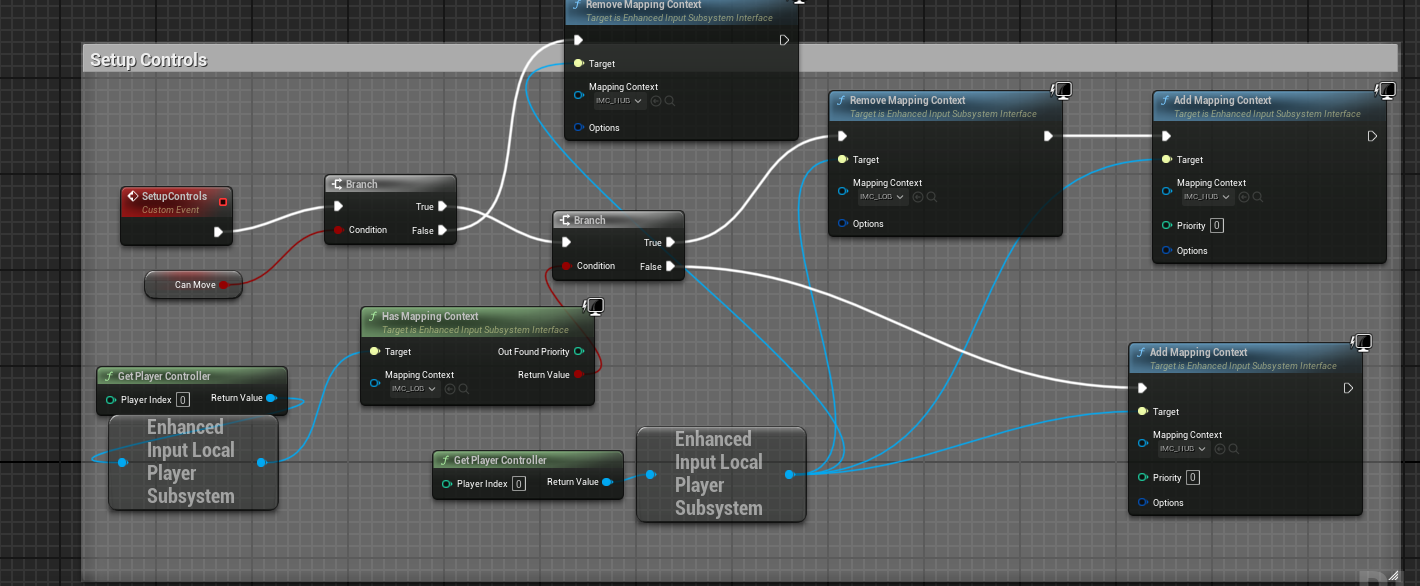Select title of Branch wired to Can Move
The height and width of the screenshot is (586, 1420).
click(362, 184)
